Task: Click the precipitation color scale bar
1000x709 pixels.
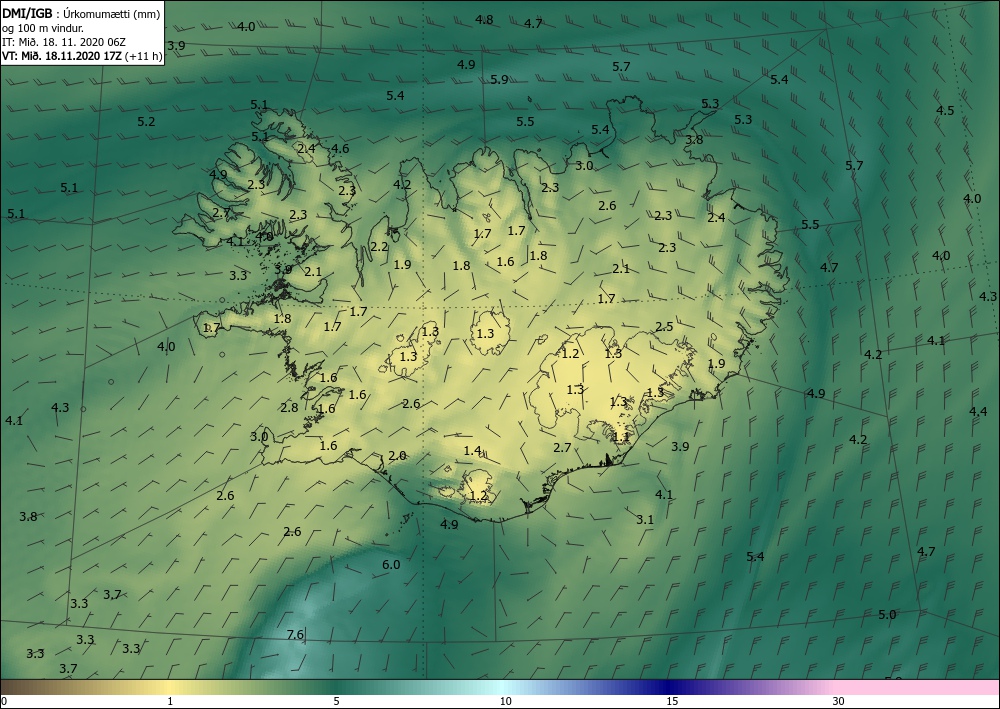Action: coord(500,687)
